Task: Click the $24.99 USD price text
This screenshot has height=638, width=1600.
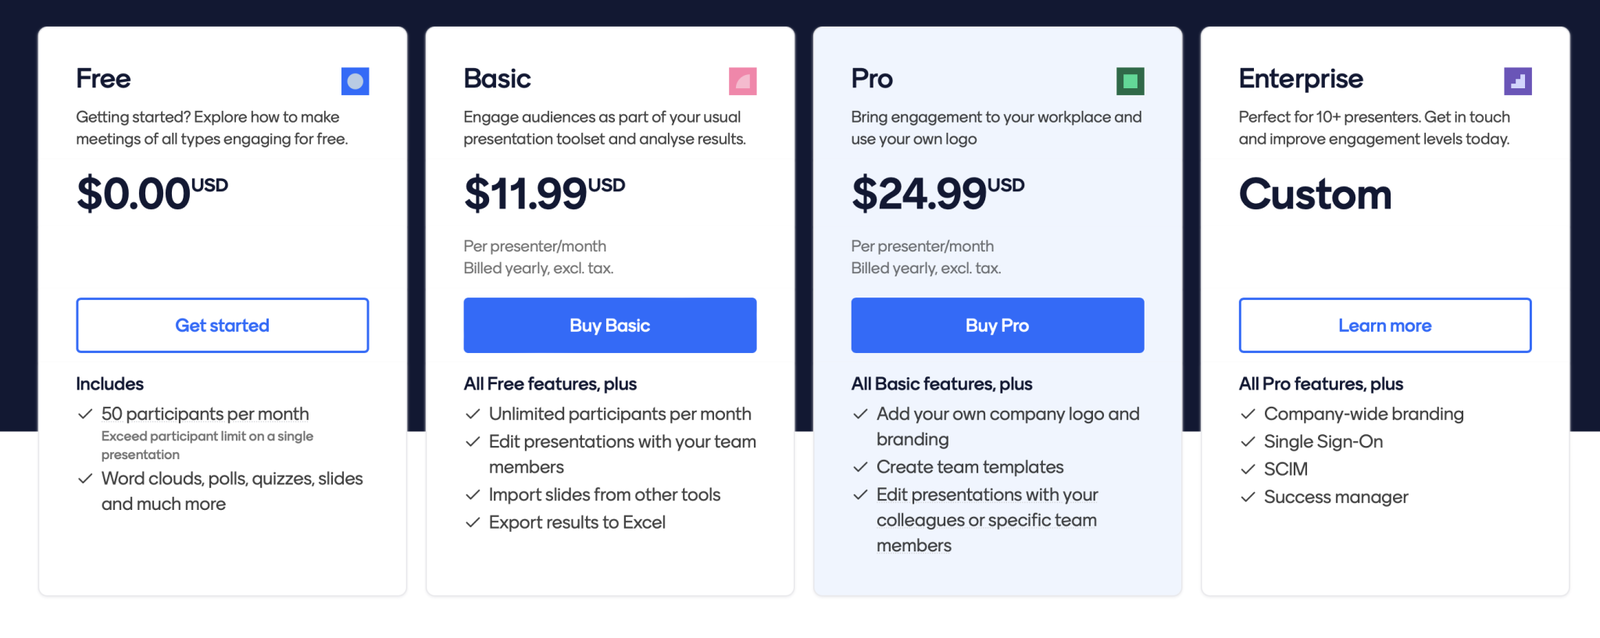Action: coord(937,193)
